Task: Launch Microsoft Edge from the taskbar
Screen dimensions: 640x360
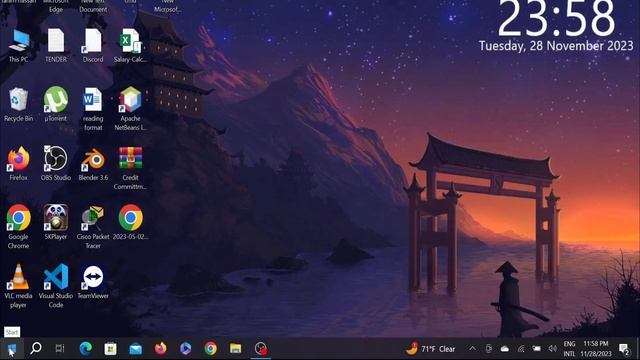Action: click(85, 349)
